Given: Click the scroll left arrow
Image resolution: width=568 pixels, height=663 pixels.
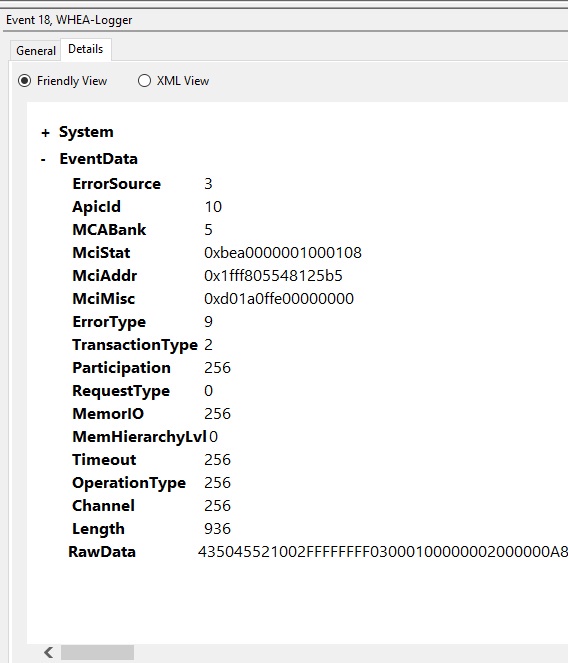Looking at the screenshot, I should pos(49,652).
